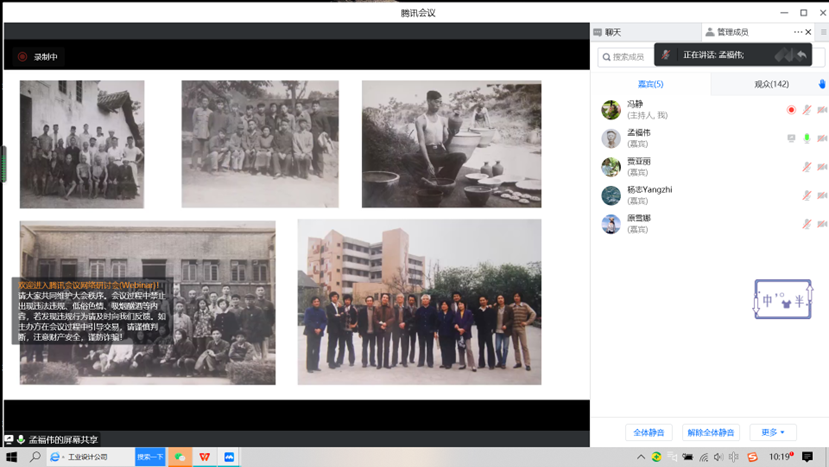Click 孟福伟's screen sharing status icon
The height and width of the screenshot is (467, 829).
tap(791, 139)
